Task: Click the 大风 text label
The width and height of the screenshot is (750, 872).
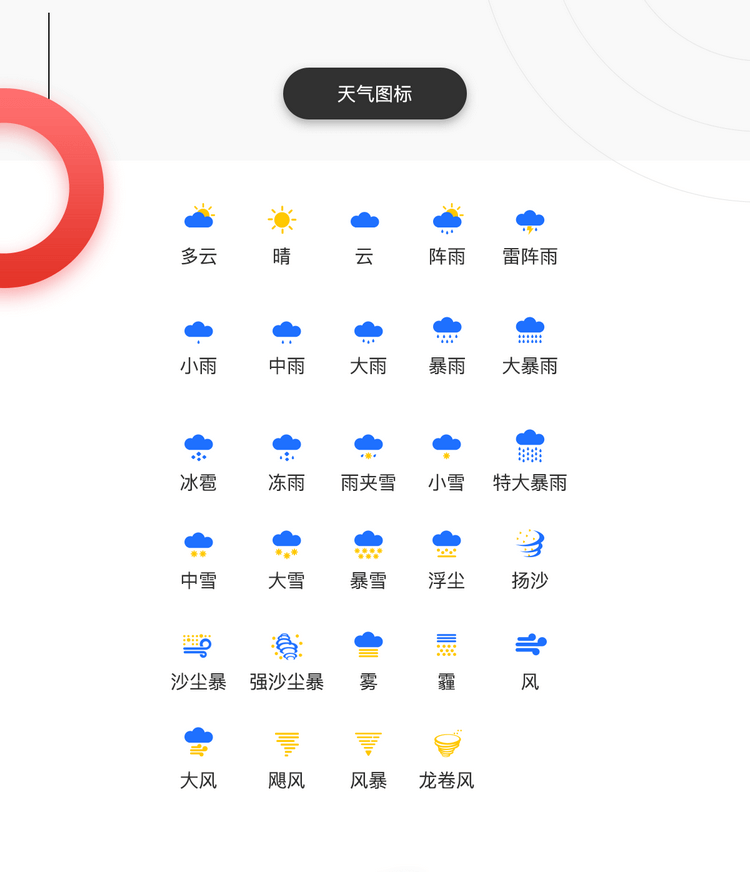Action: point(198,780)
